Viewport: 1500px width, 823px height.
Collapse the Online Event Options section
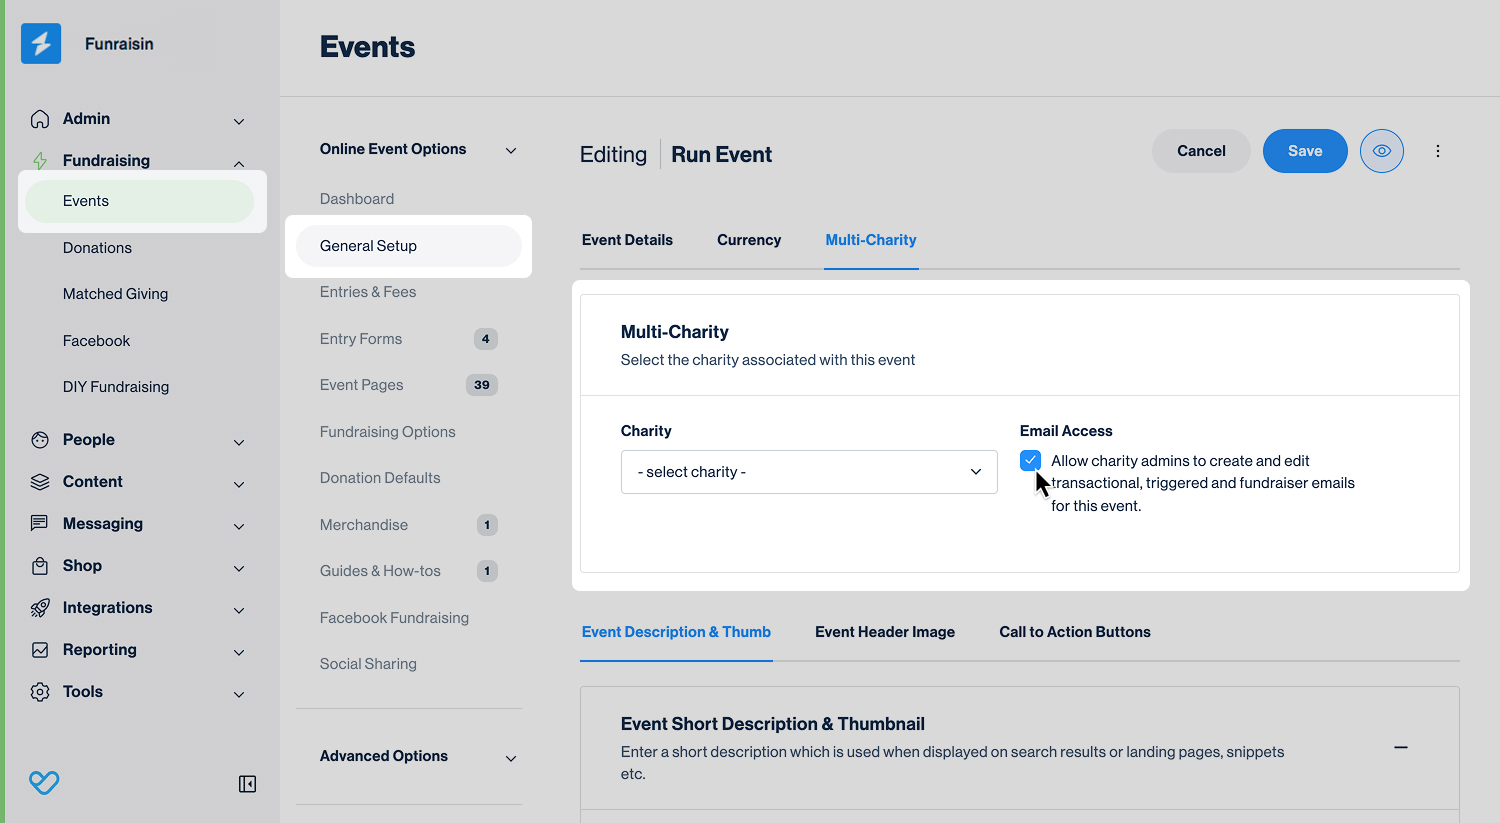click(x=511, y=150)
